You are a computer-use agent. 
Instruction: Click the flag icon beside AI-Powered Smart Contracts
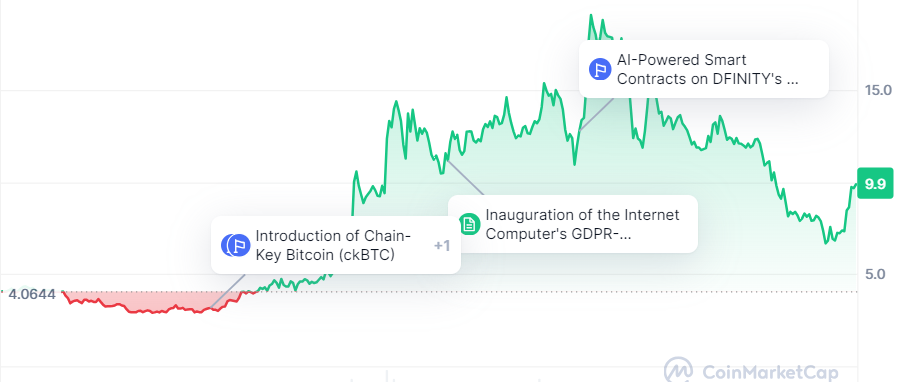[x=600, y=69]
